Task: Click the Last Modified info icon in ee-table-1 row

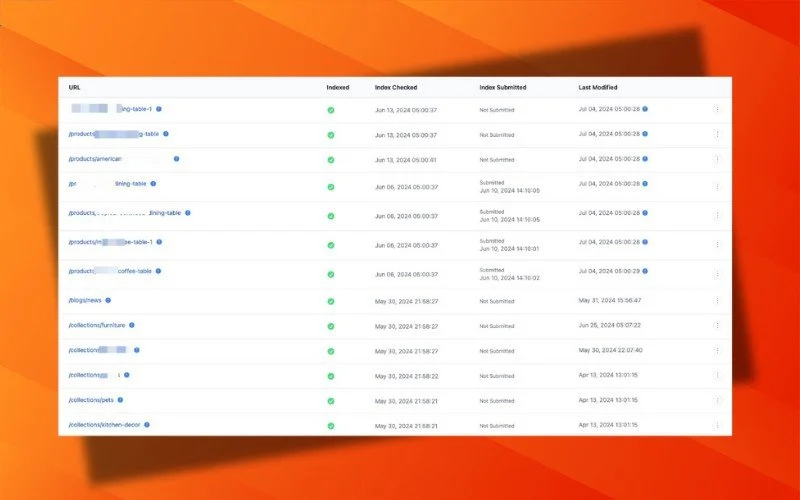Action: [645, 242]
